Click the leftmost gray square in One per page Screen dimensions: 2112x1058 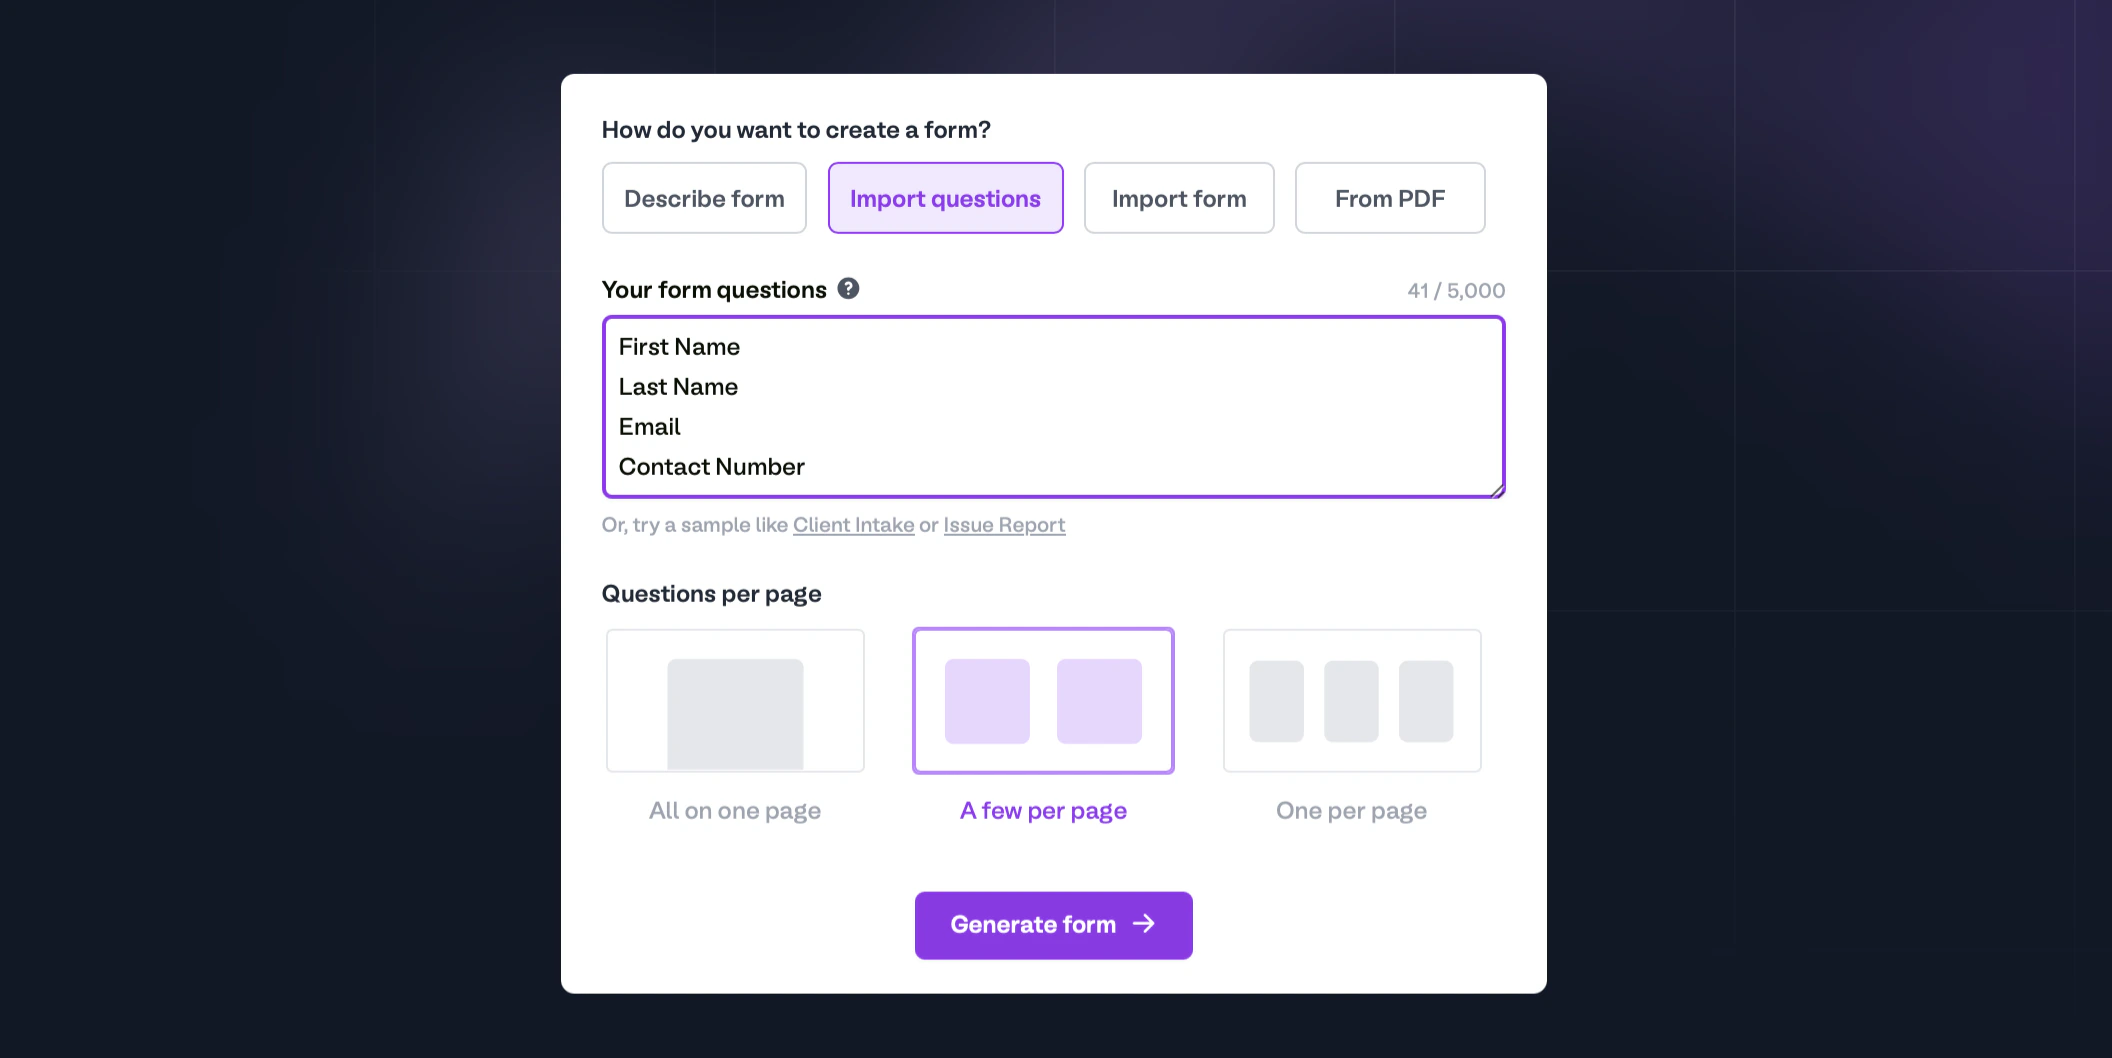click(x=1275, y=701)
